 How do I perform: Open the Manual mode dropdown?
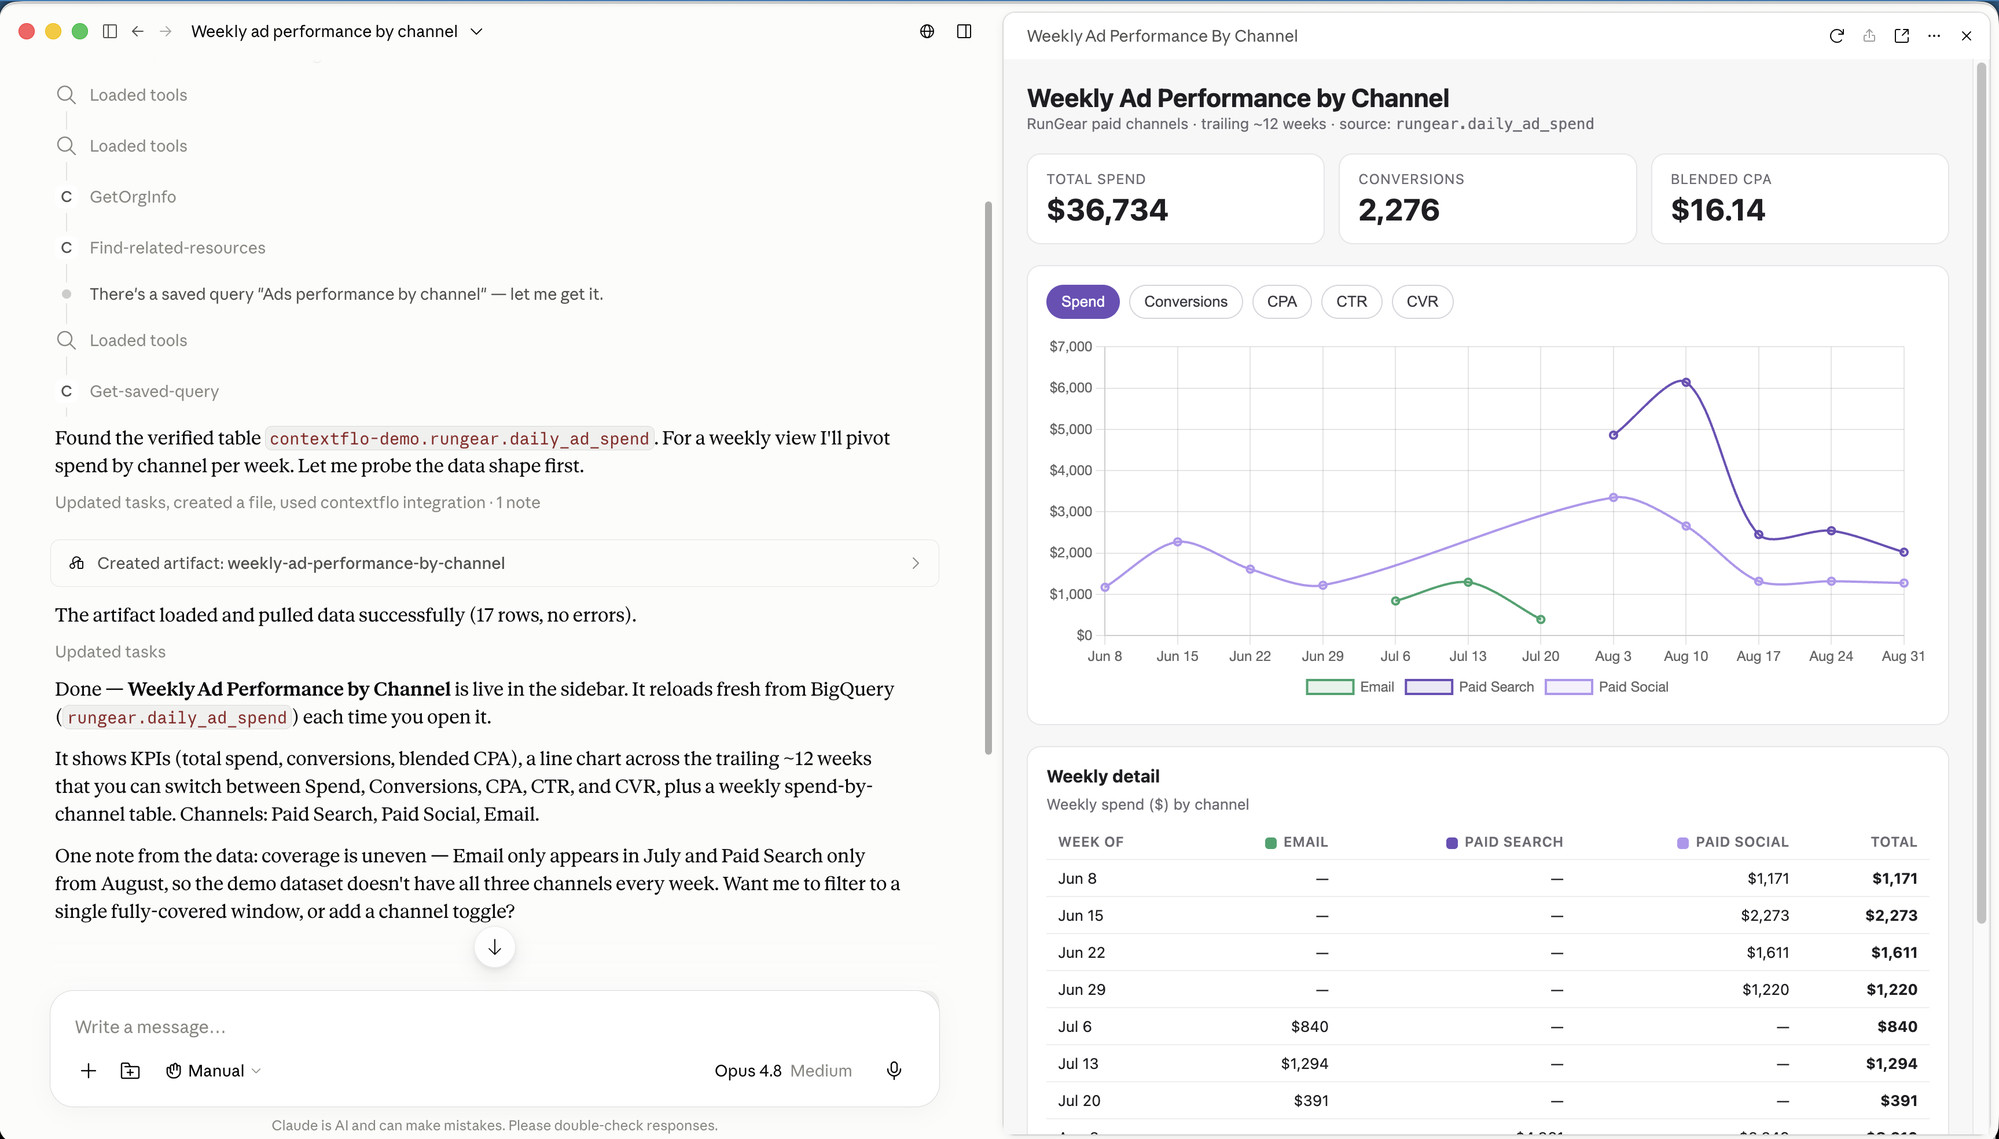213,1070
